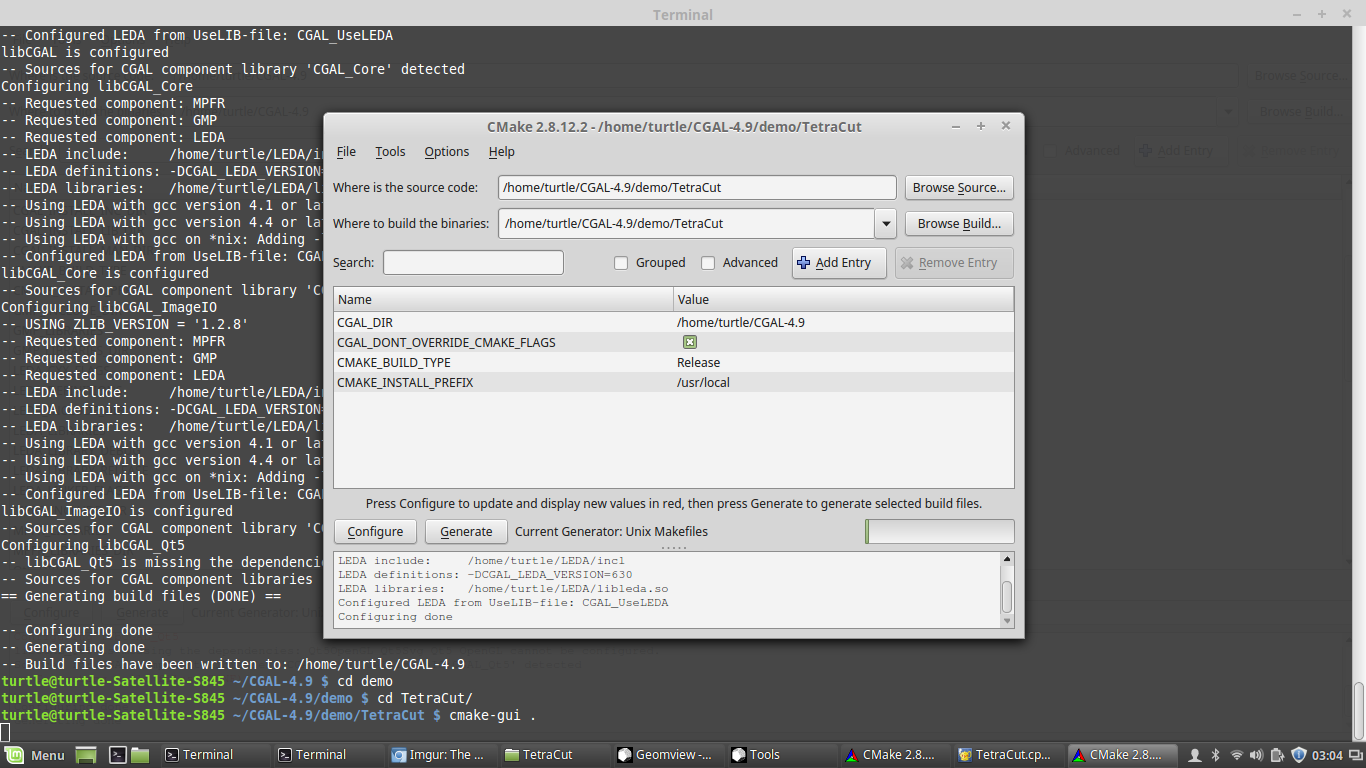Enable the Grouped checkbox

tap(621, 263)
